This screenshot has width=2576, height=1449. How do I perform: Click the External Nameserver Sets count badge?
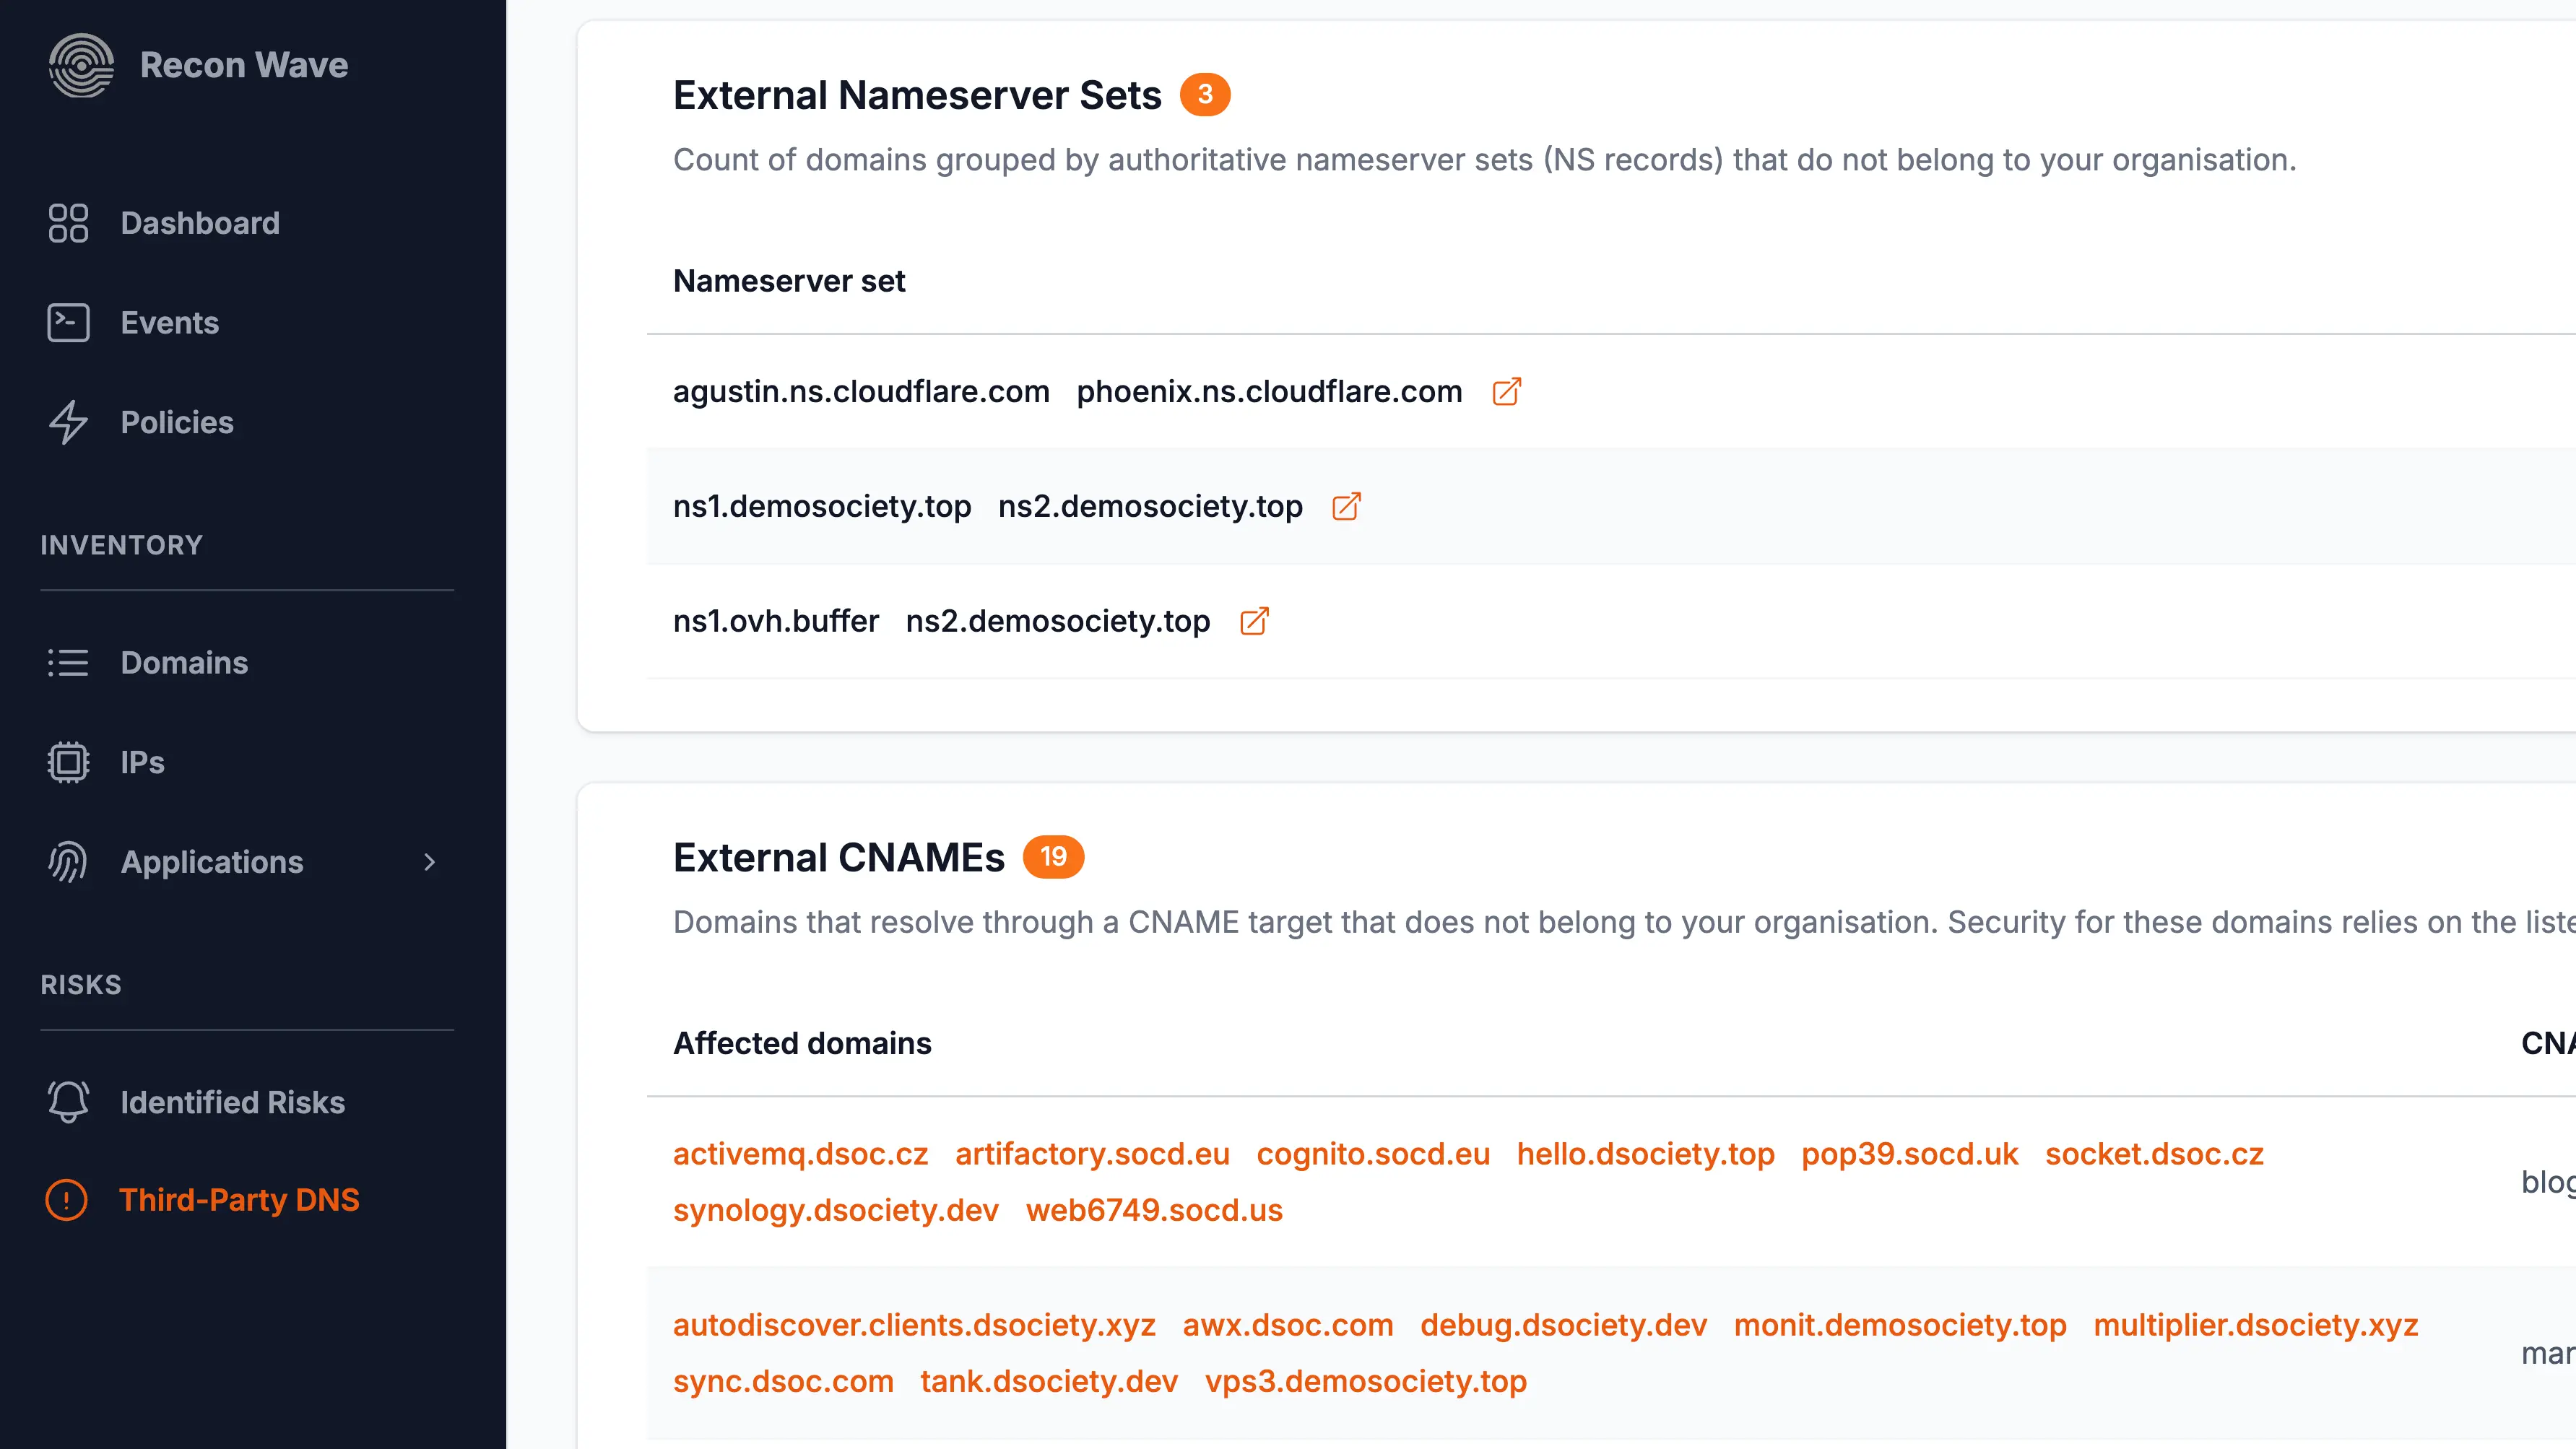click(x=1205, y=95)
